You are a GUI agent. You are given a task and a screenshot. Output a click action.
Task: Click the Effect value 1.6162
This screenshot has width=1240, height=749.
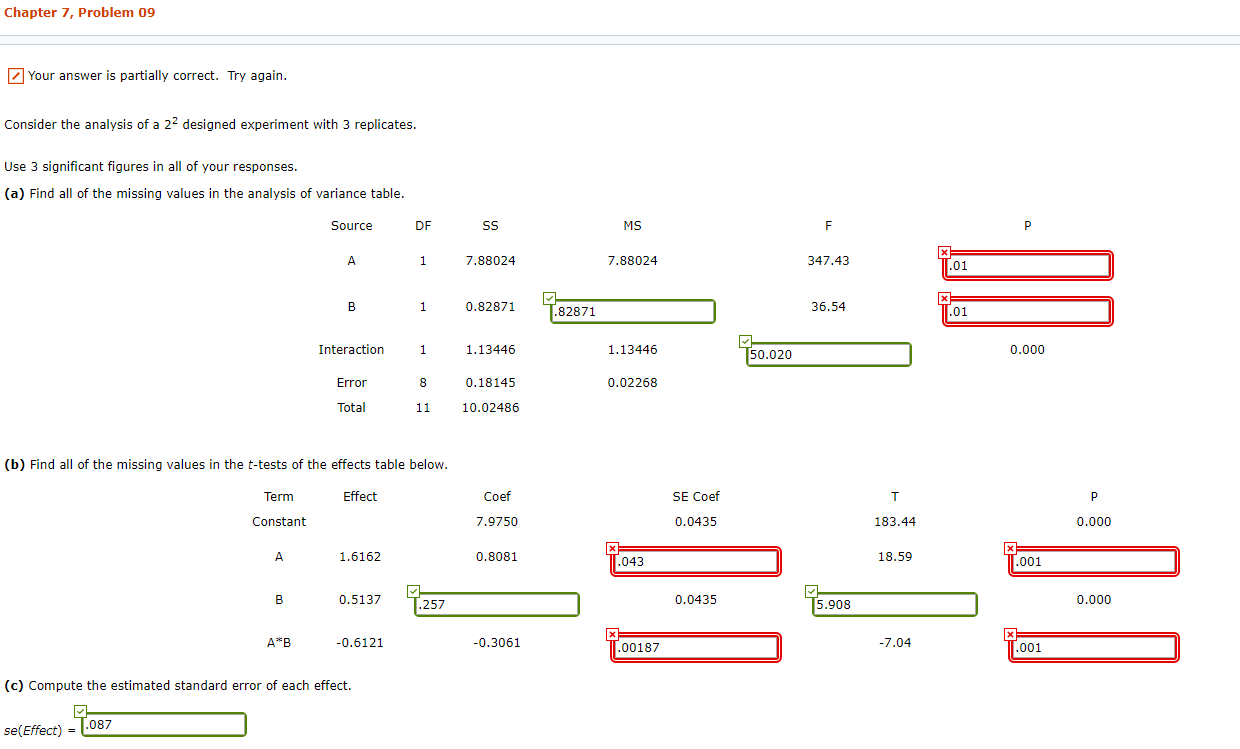tap(360, 557)
